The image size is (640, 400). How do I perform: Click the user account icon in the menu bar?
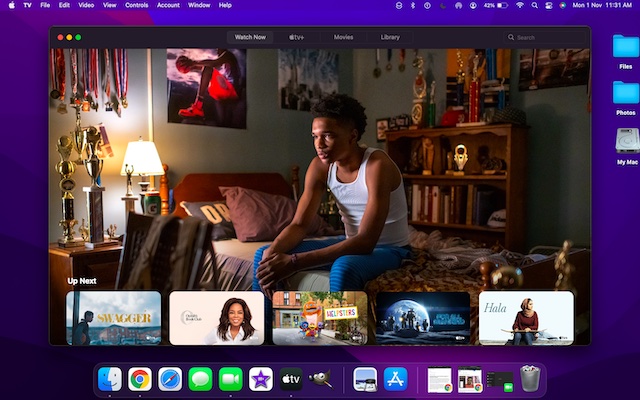473,5
